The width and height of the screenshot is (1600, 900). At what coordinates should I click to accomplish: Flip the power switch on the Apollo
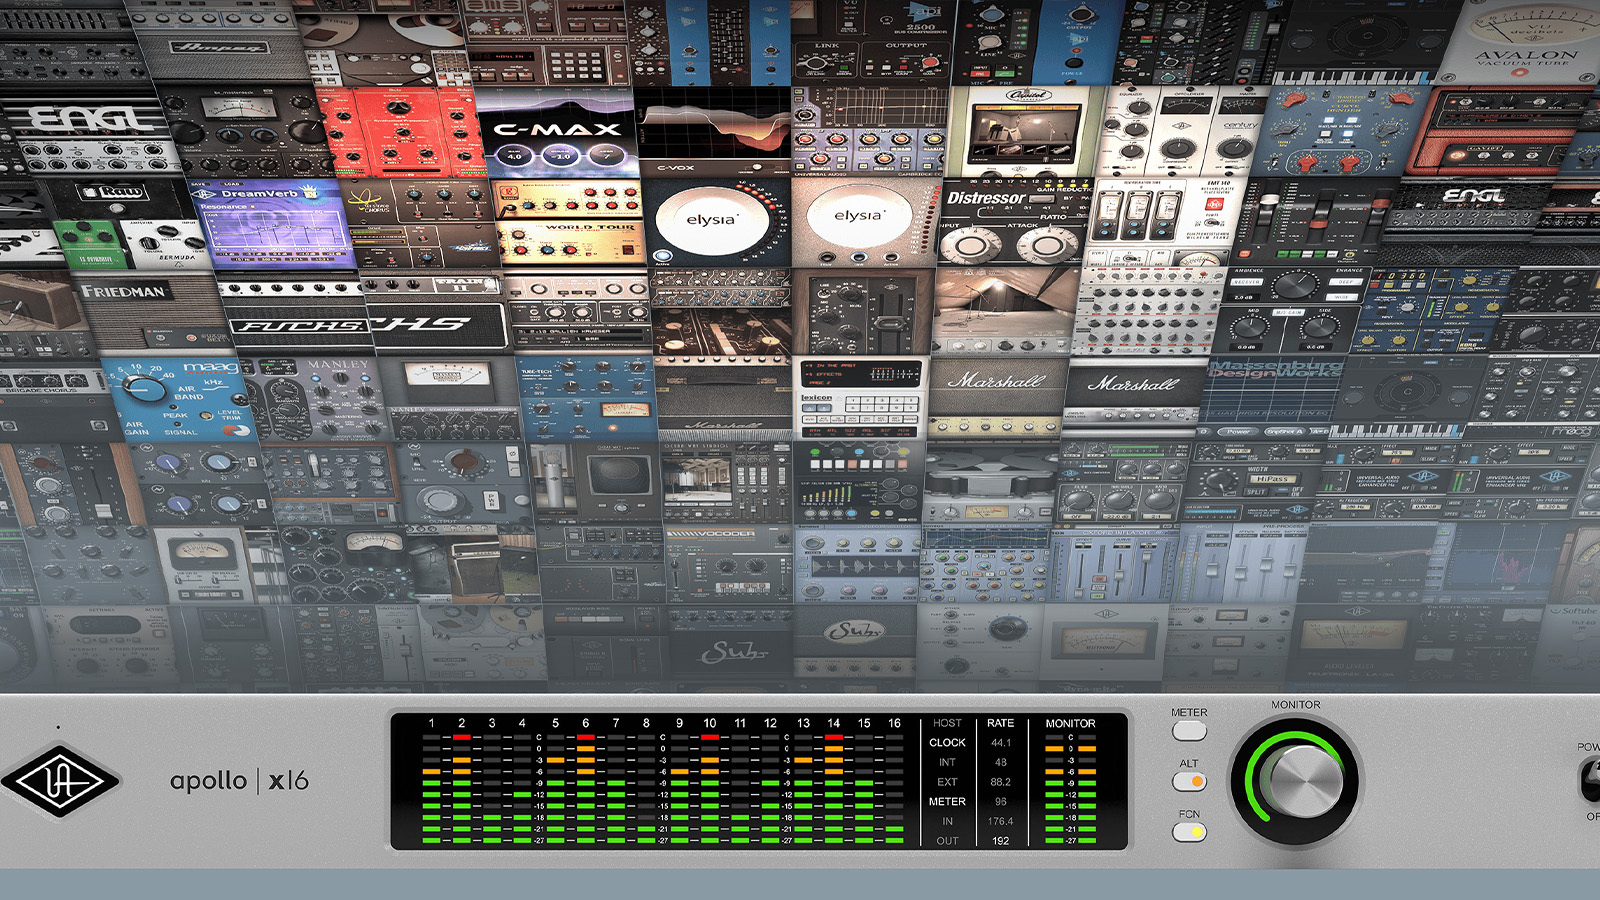point(1590,780)
